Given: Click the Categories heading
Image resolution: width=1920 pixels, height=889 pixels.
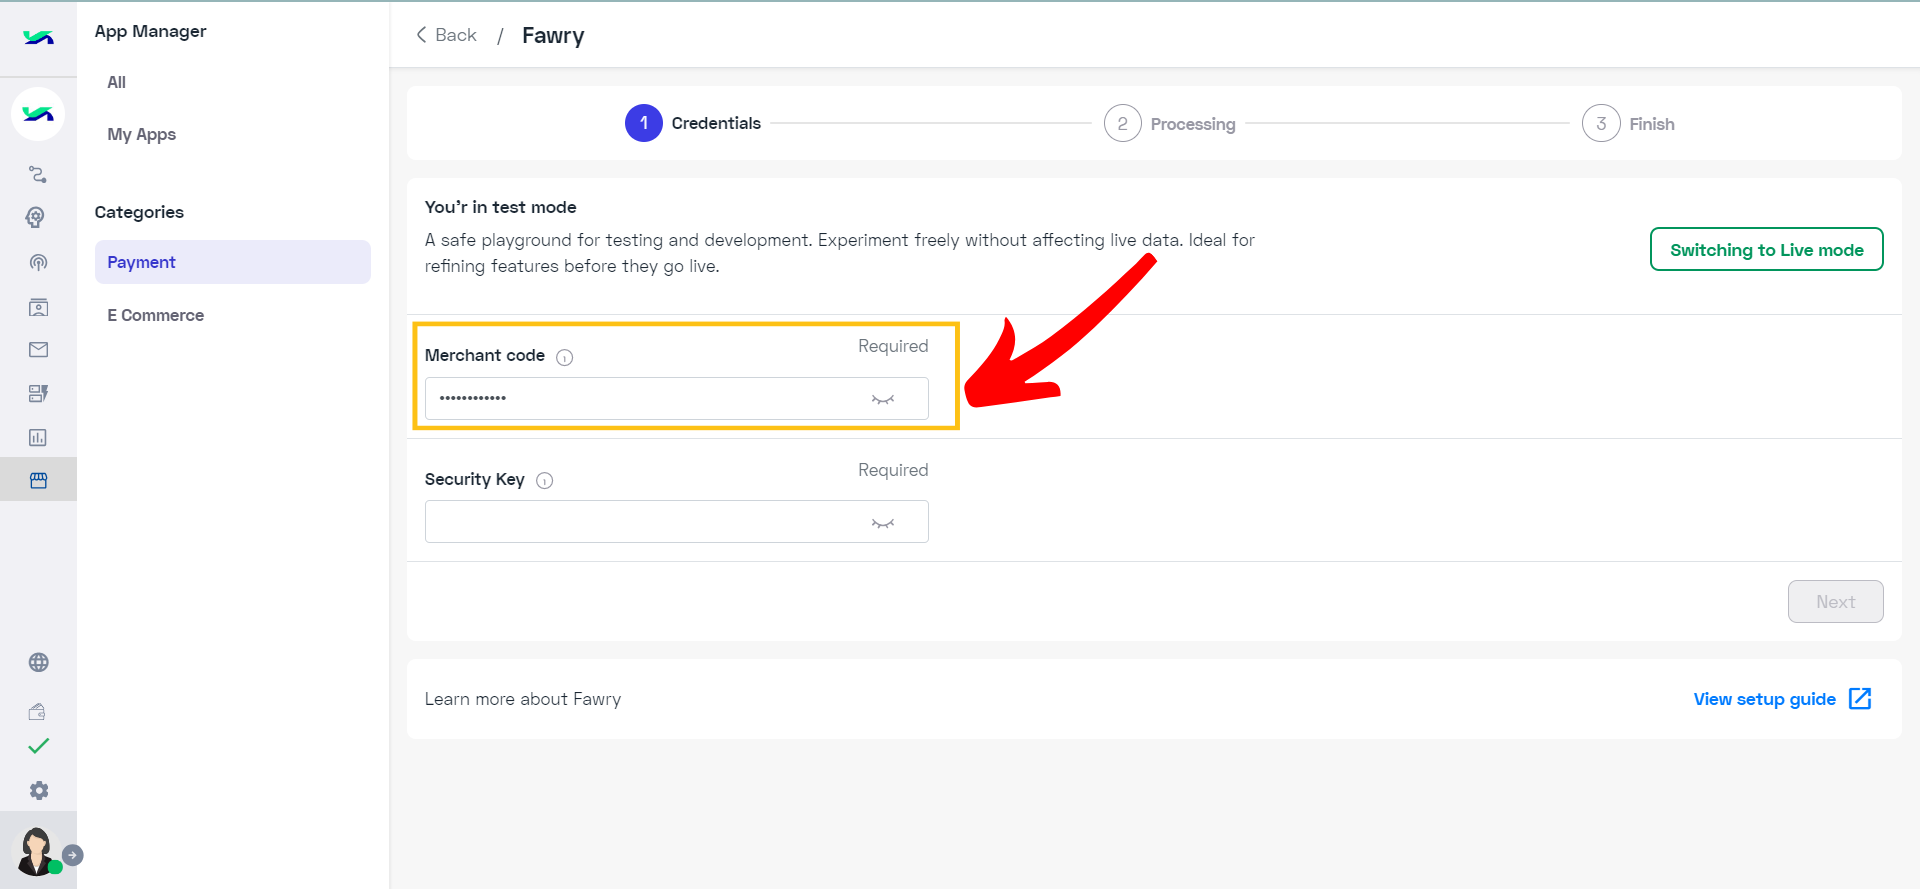Looking at the screenshot, I should (139, 212).
